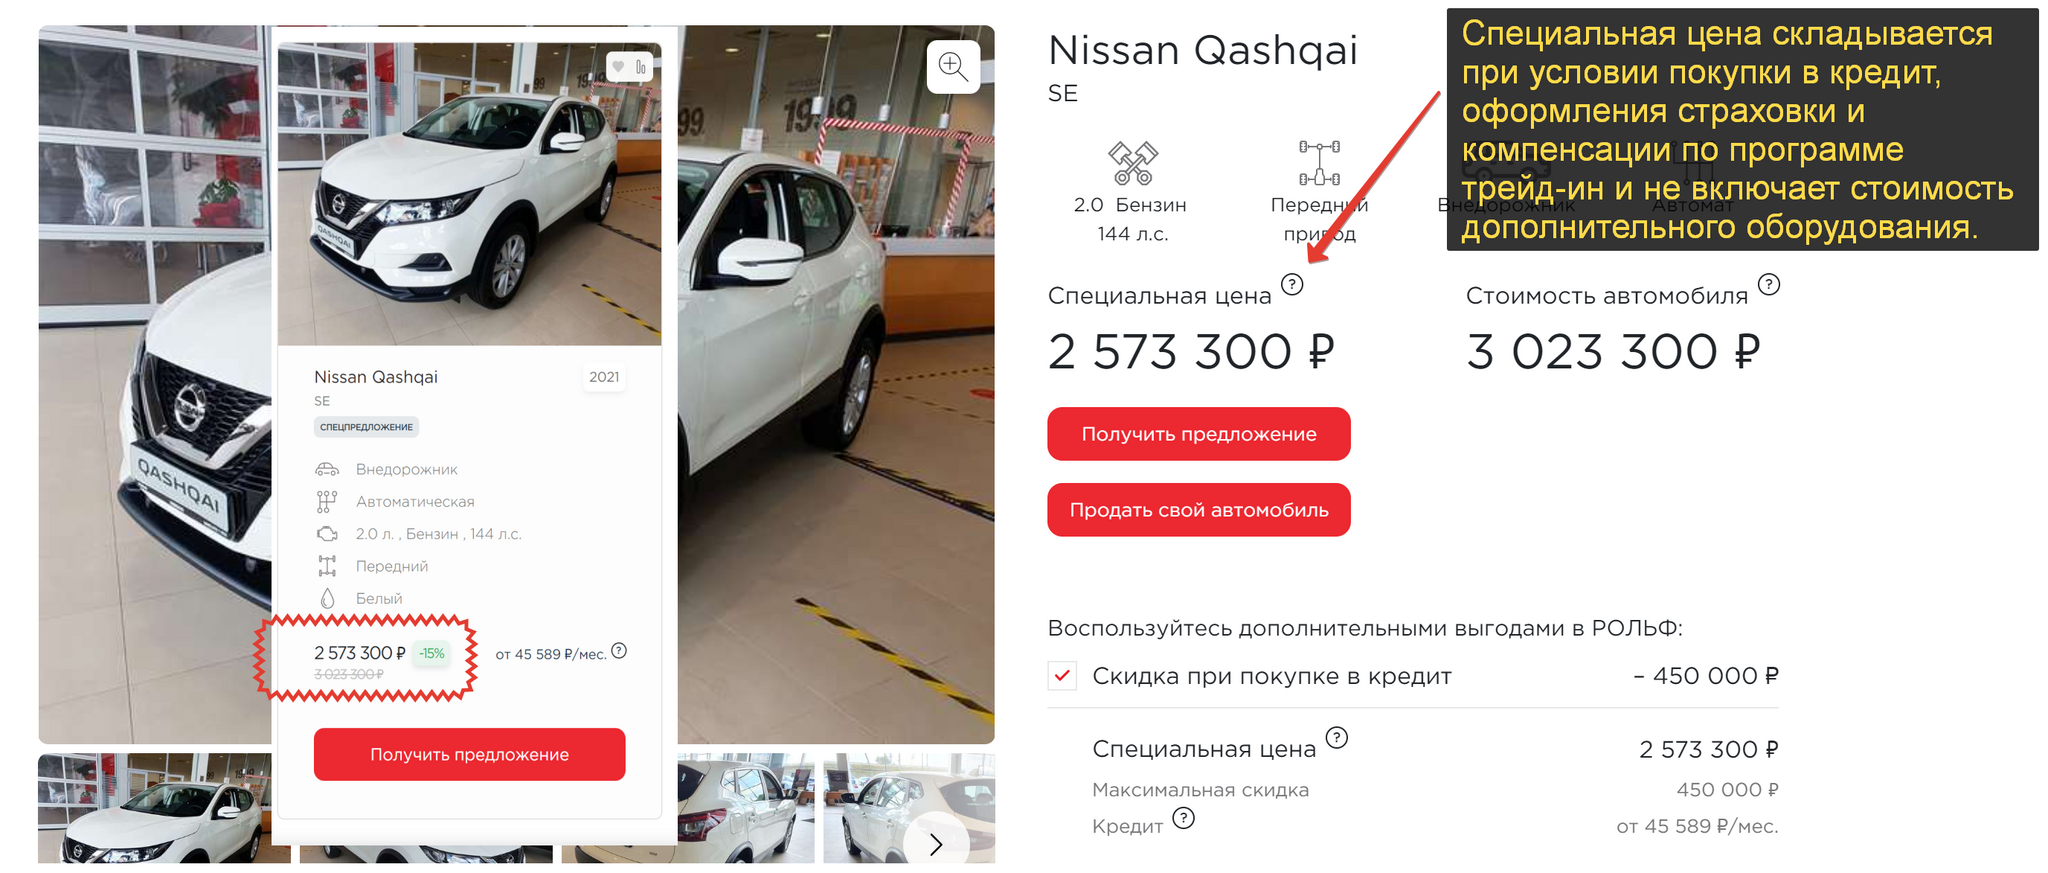This screenshot has height=873, width=2048.
Task: Open the help icon next to Кредит
Action: click(x=1183, y=818)
